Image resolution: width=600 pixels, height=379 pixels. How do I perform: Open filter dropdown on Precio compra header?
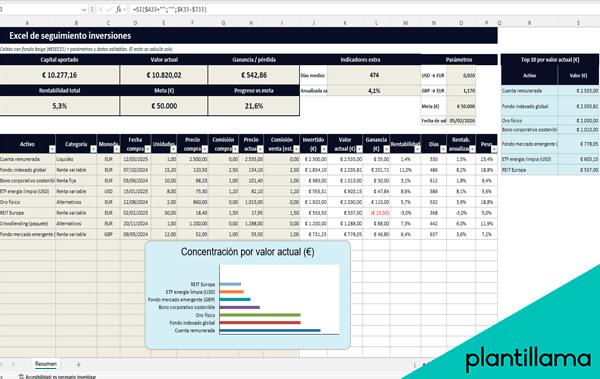tap(205, 149)
